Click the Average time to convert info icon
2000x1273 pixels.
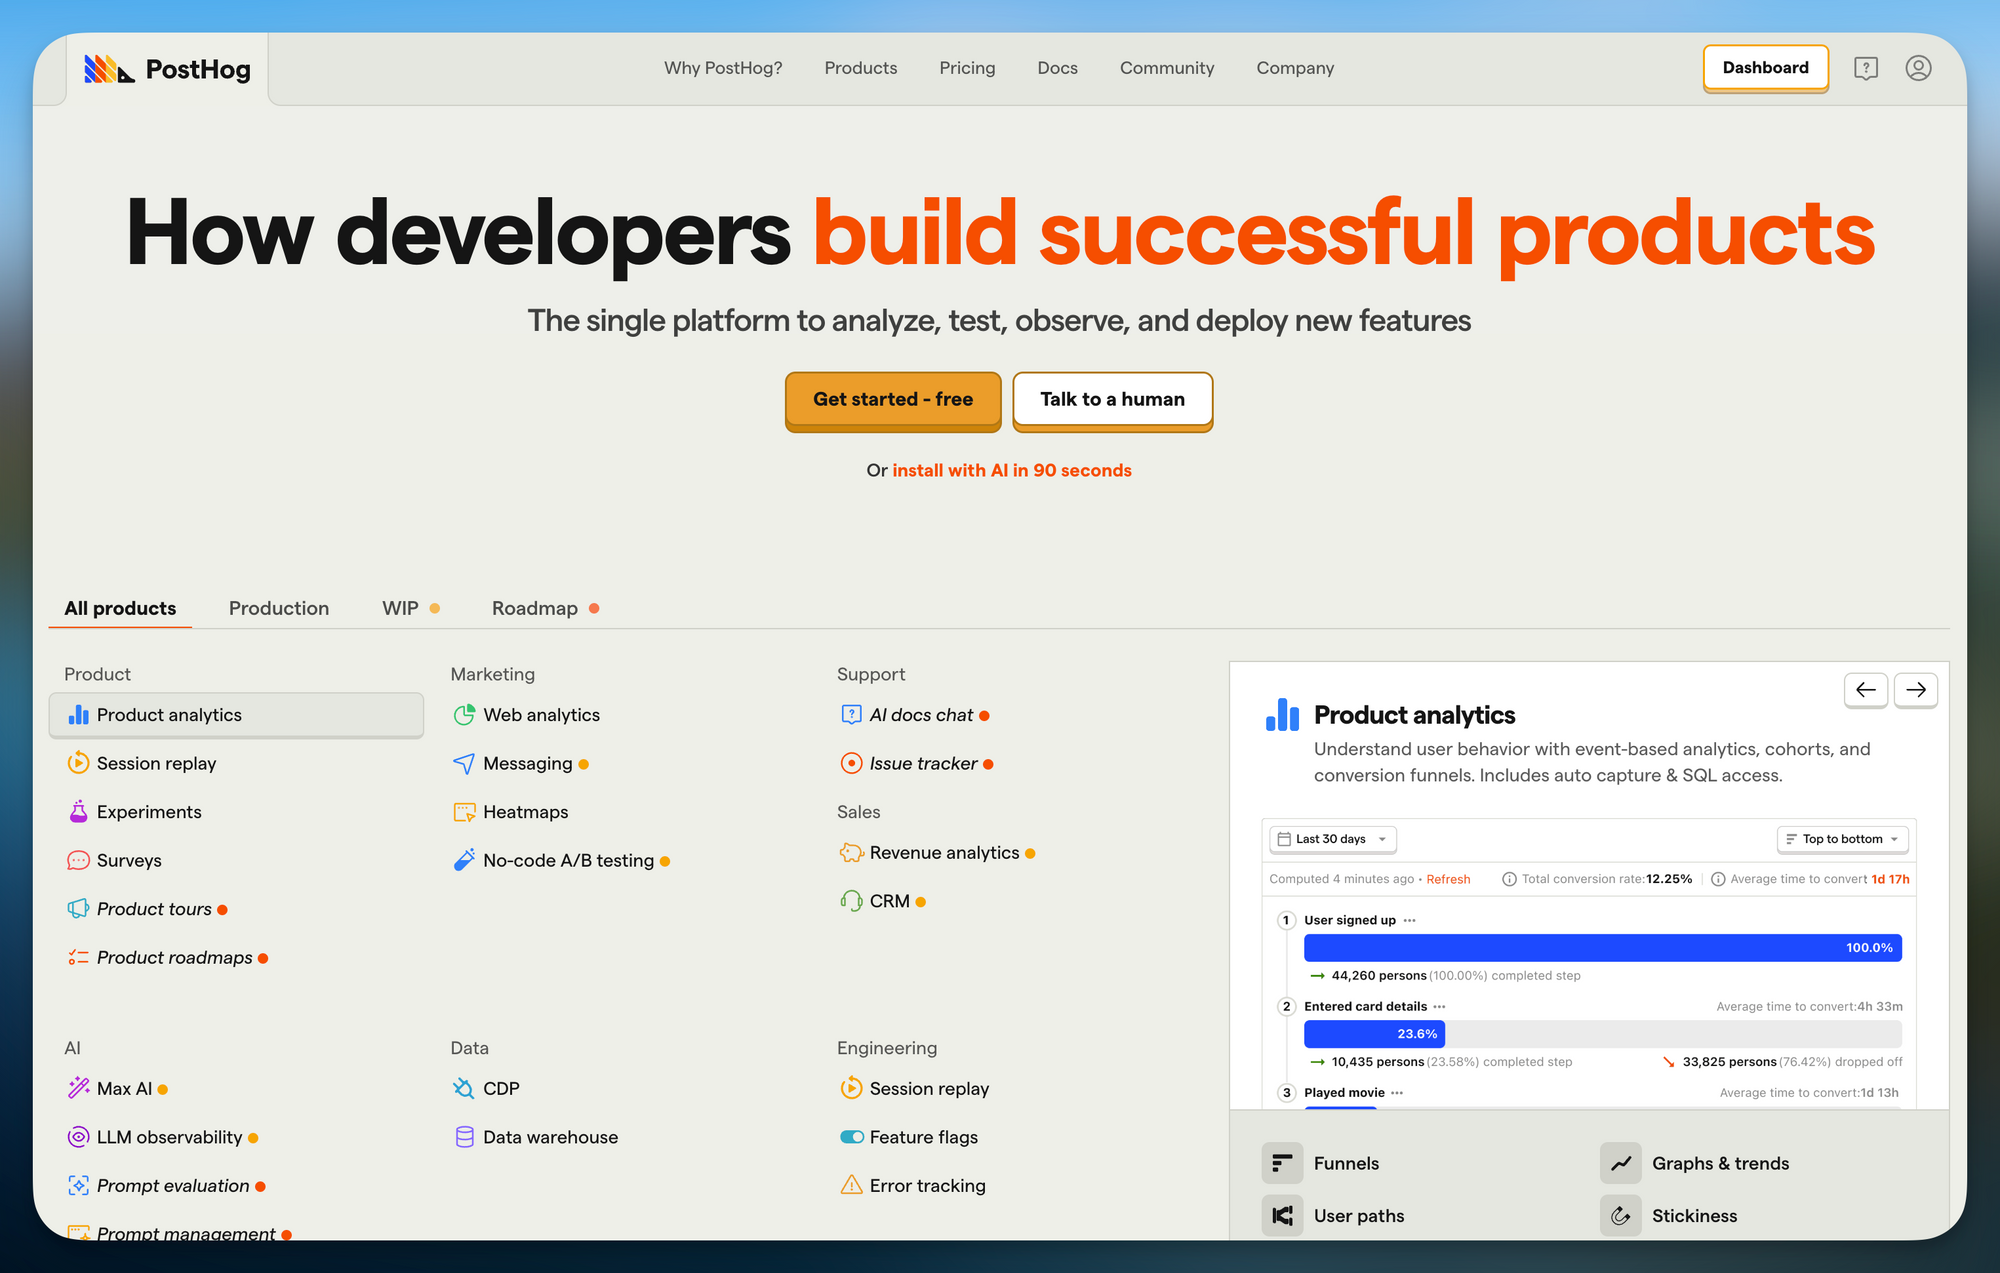click(x=1718, y=879)
